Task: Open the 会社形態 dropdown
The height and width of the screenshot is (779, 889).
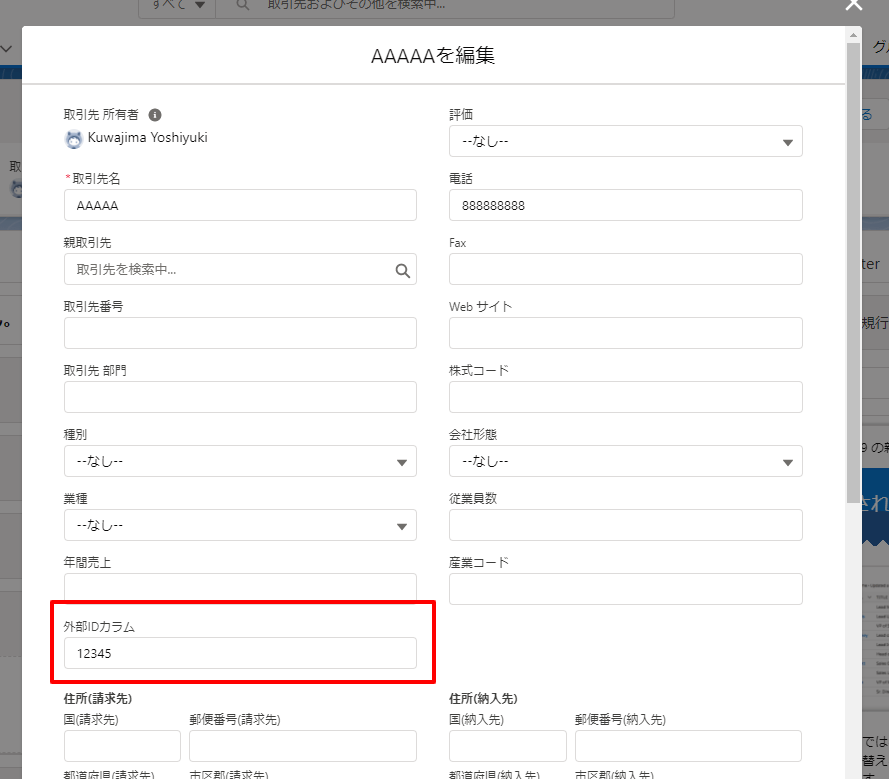Action: coord(625,462)
